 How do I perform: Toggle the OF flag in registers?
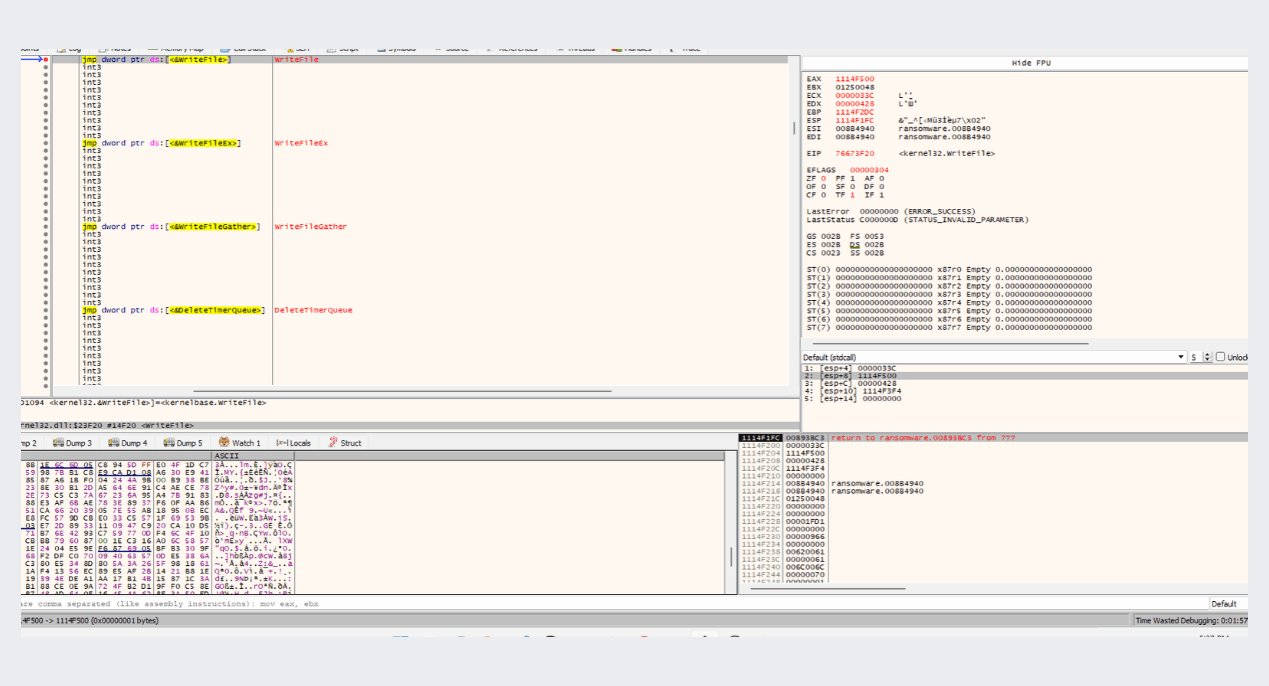point(815,186)
